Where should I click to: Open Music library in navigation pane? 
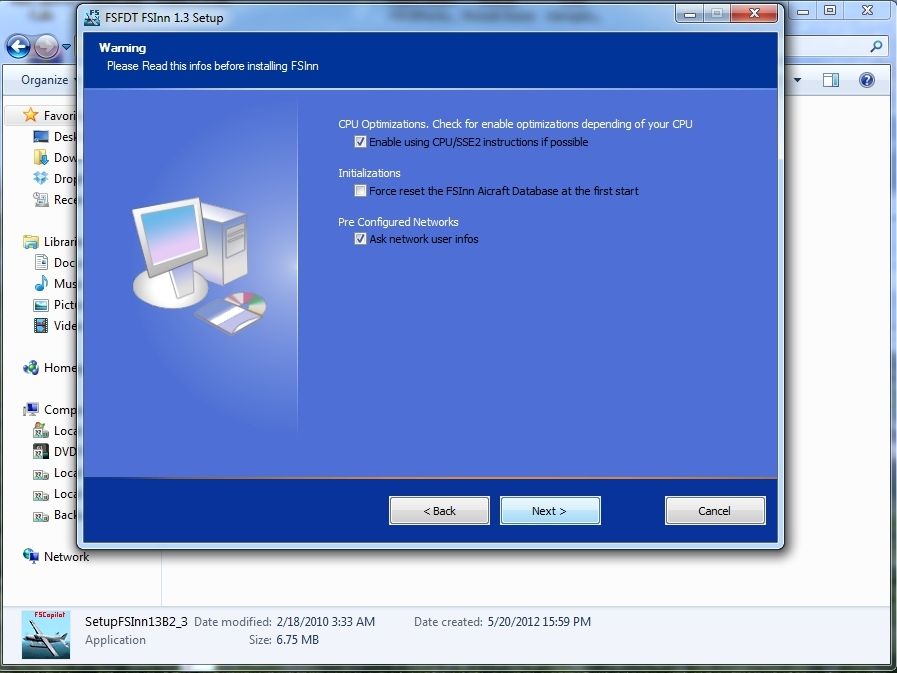pos(54,283)
